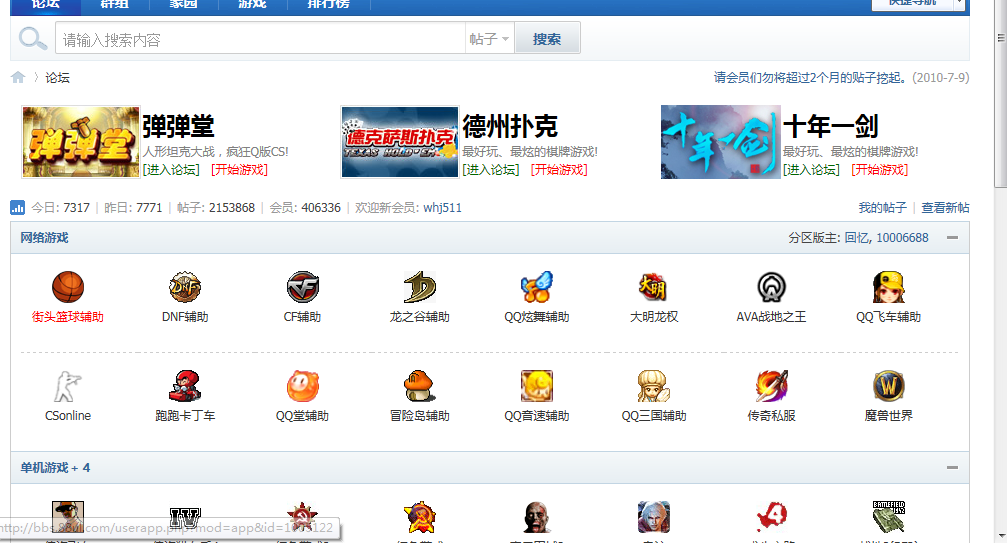Open the CF辅助 forum icon
This screenshot has width=1007, height=543.
pos(302,287)
